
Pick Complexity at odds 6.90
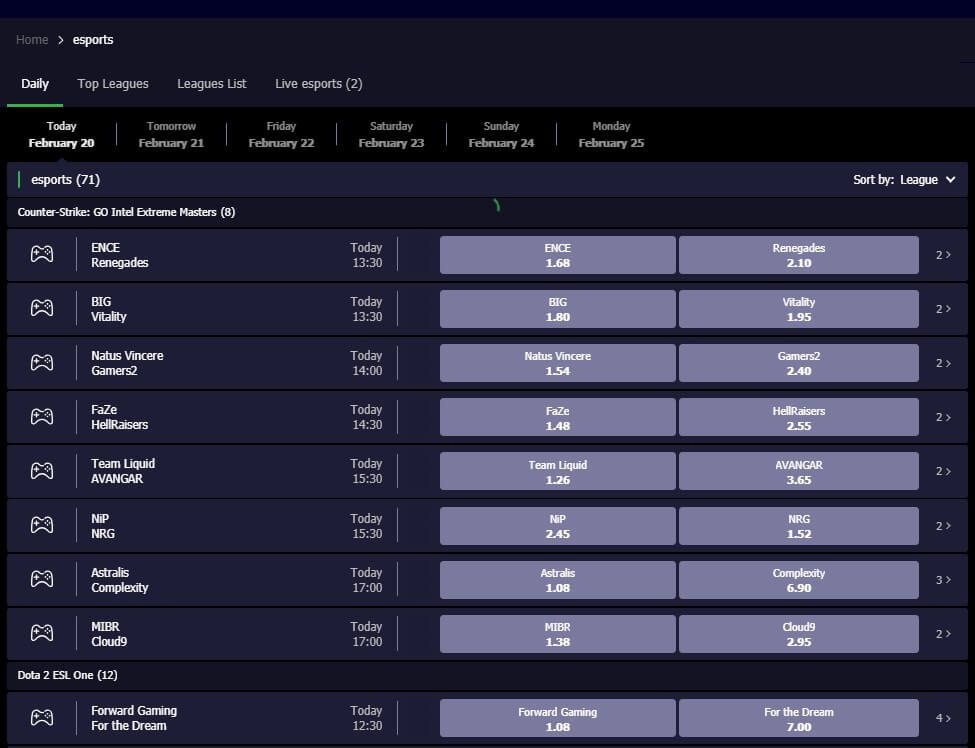tap(798, 580)
